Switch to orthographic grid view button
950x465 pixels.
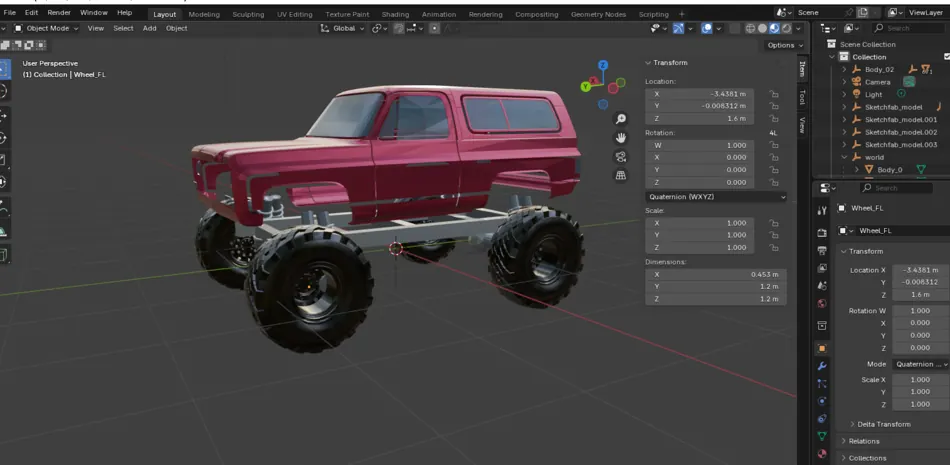point(620,175)
